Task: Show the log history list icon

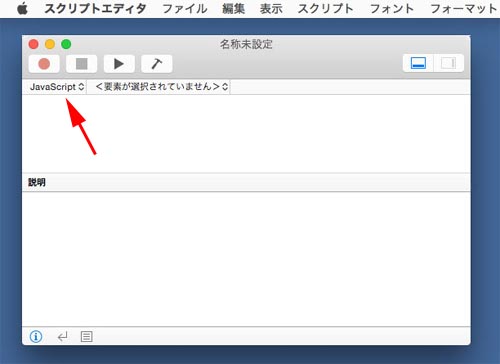Action: (x=87, y=337)
